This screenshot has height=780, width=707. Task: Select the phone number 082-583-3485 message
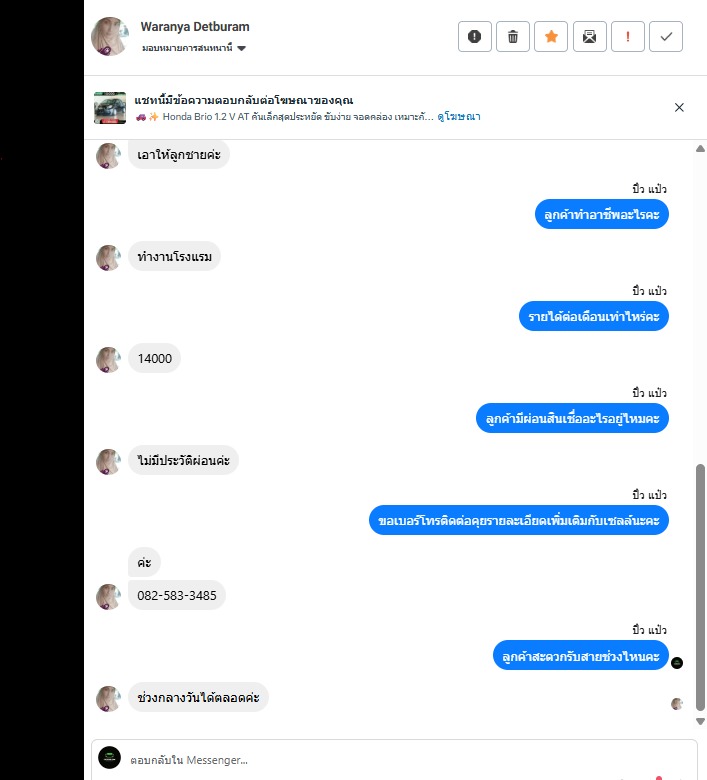(177, 595)
